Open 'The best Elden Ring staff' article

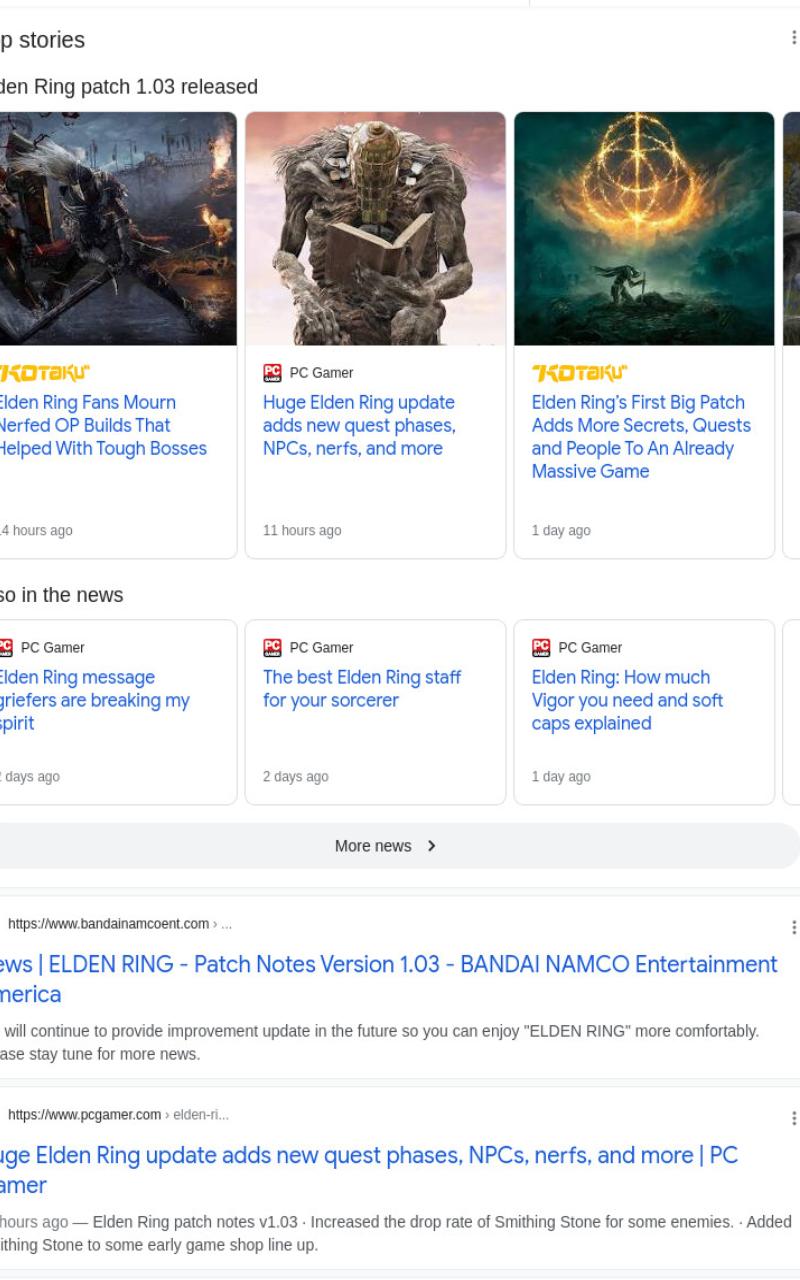[x=362, y=689]
